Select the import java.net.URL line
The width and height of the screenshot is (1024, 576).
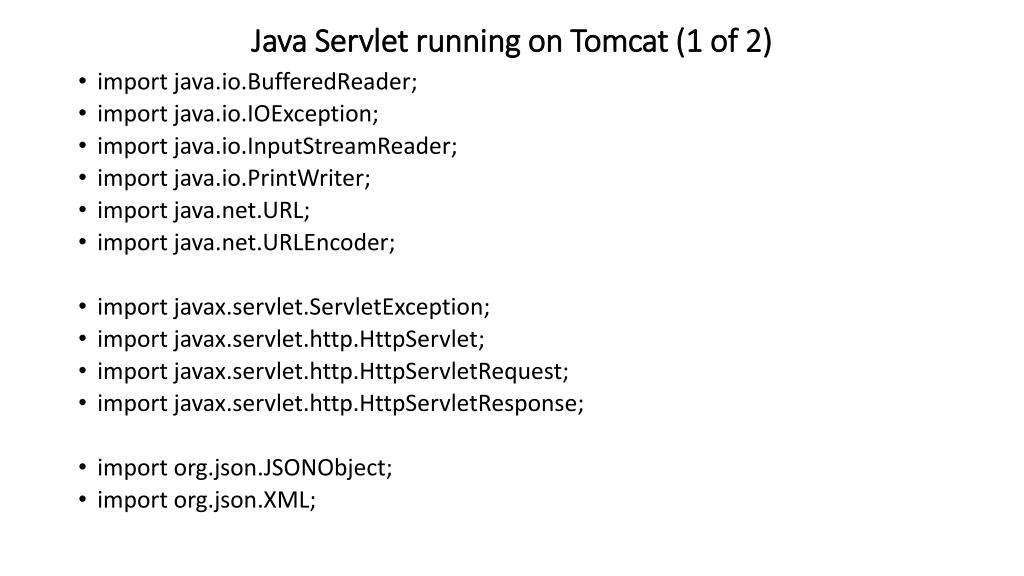click(204, 210)
